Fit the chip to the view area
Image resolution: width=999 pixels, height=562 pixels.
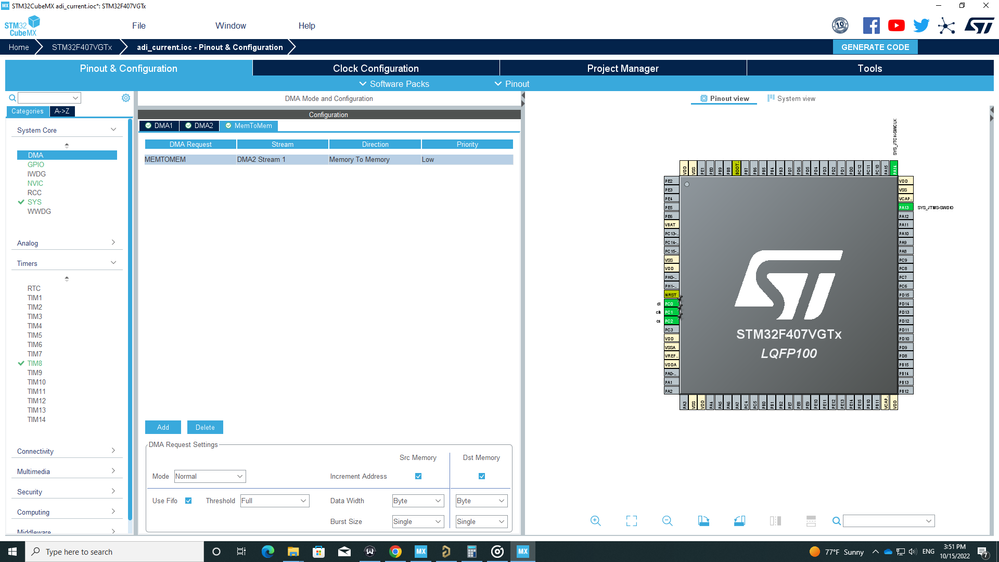tap(631, 521)
